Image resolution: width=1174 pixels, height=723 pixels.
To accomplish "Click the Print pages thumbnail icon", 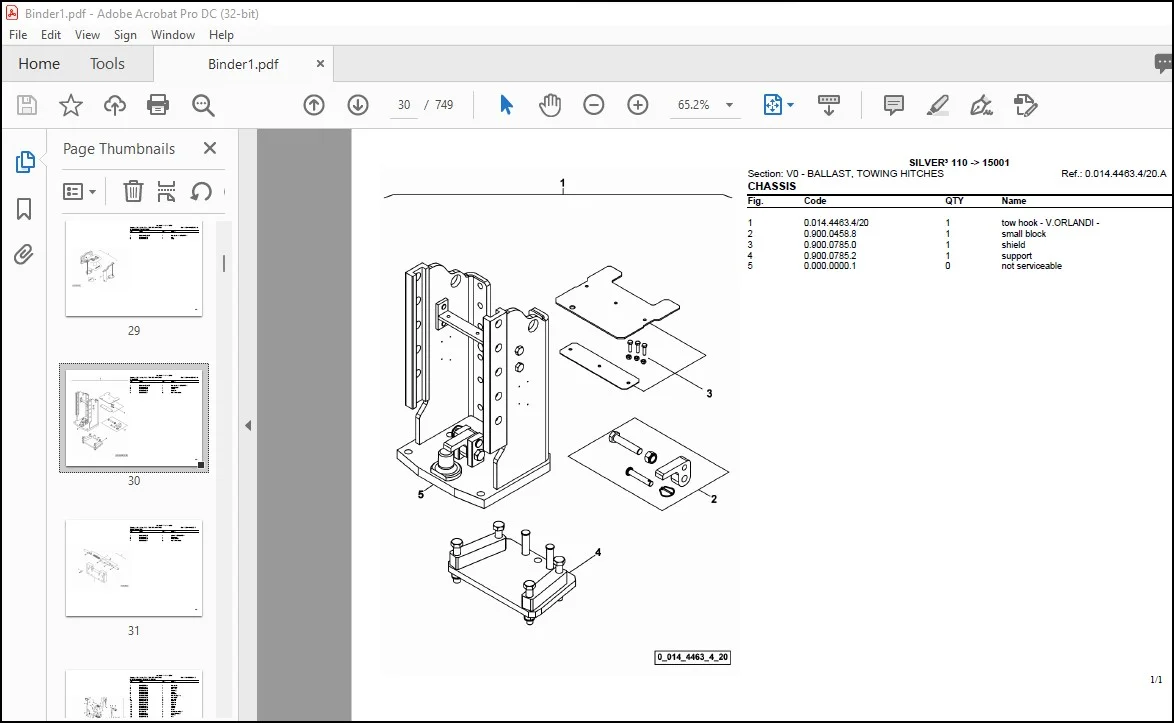I will tap(166, 192).
